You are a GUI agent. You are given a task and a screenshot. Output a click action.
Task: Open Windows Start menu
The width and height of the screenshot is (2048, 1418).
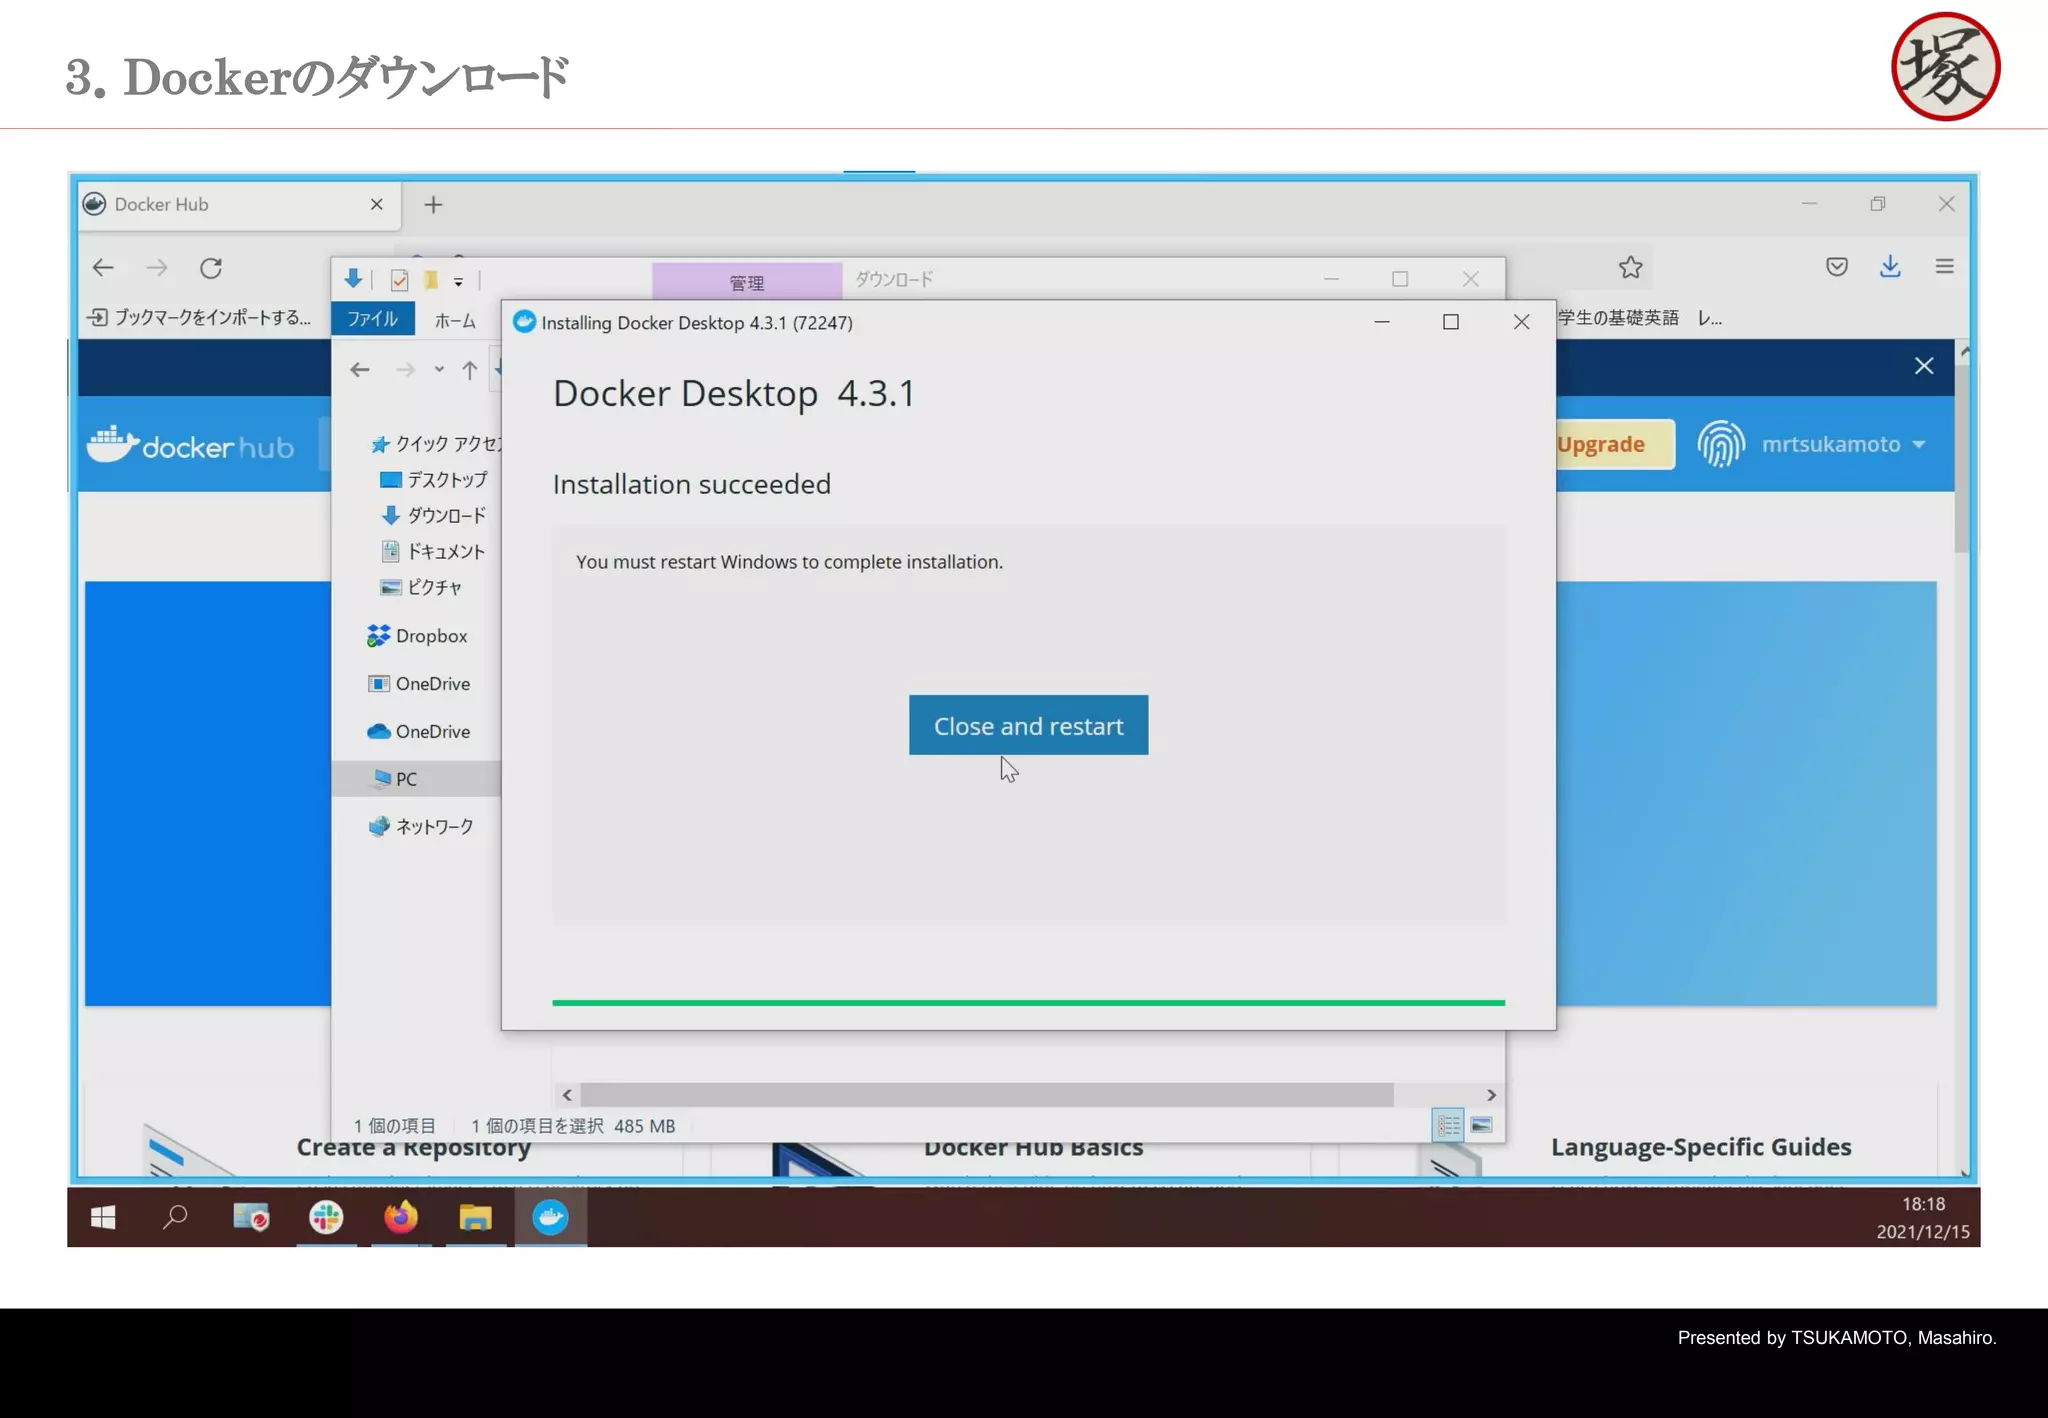point(103,1217)
